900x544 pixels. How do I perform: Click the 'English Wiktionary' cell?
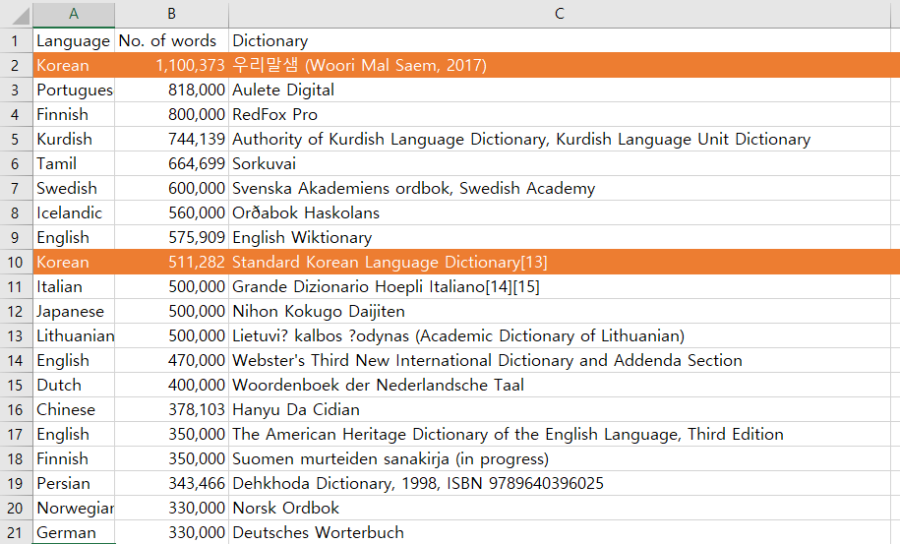[x=559, y=238]
